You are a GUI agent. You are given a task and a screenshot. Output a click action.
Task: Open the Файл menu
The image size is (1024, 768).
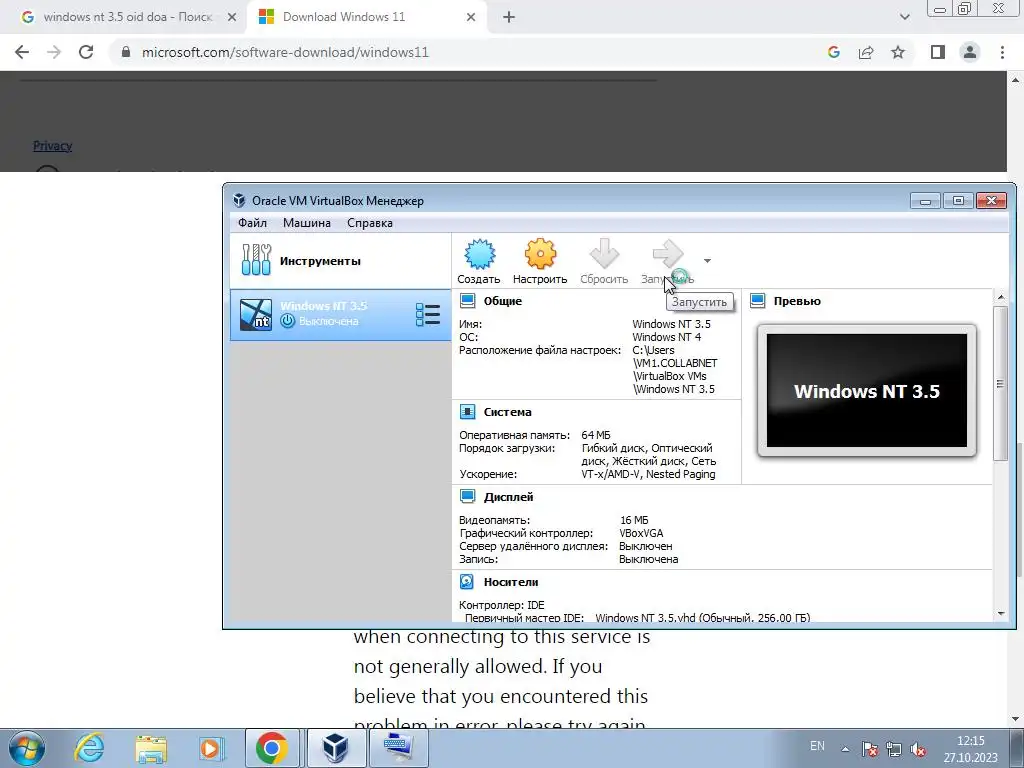point(252,223)
